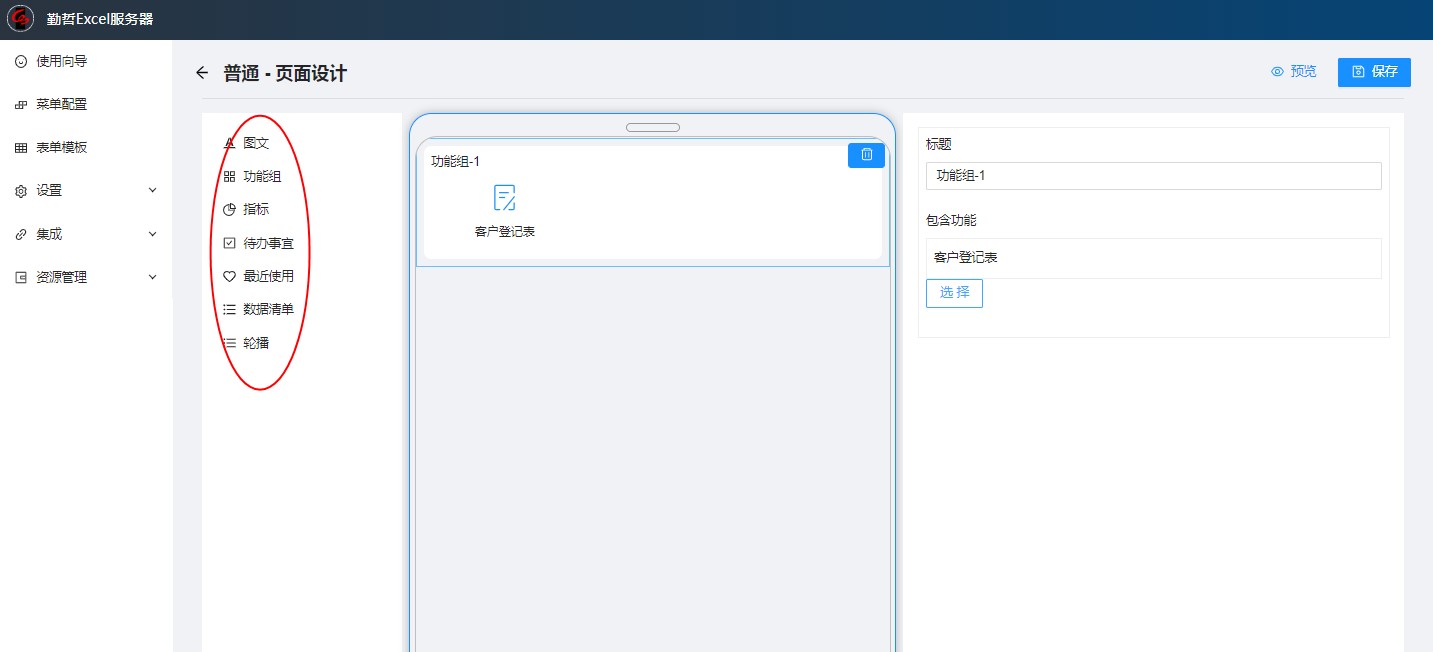1433x652 pixels.
Task: Click the trash icon on 功能组-1
Action: coord(866,155)
